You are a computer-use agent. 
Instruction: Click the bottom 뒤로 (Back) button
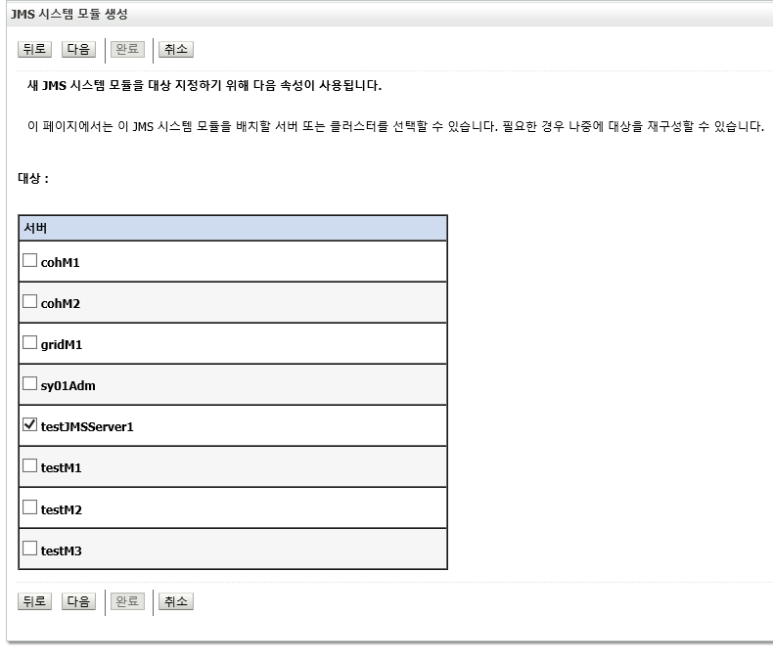pos(35,601)
